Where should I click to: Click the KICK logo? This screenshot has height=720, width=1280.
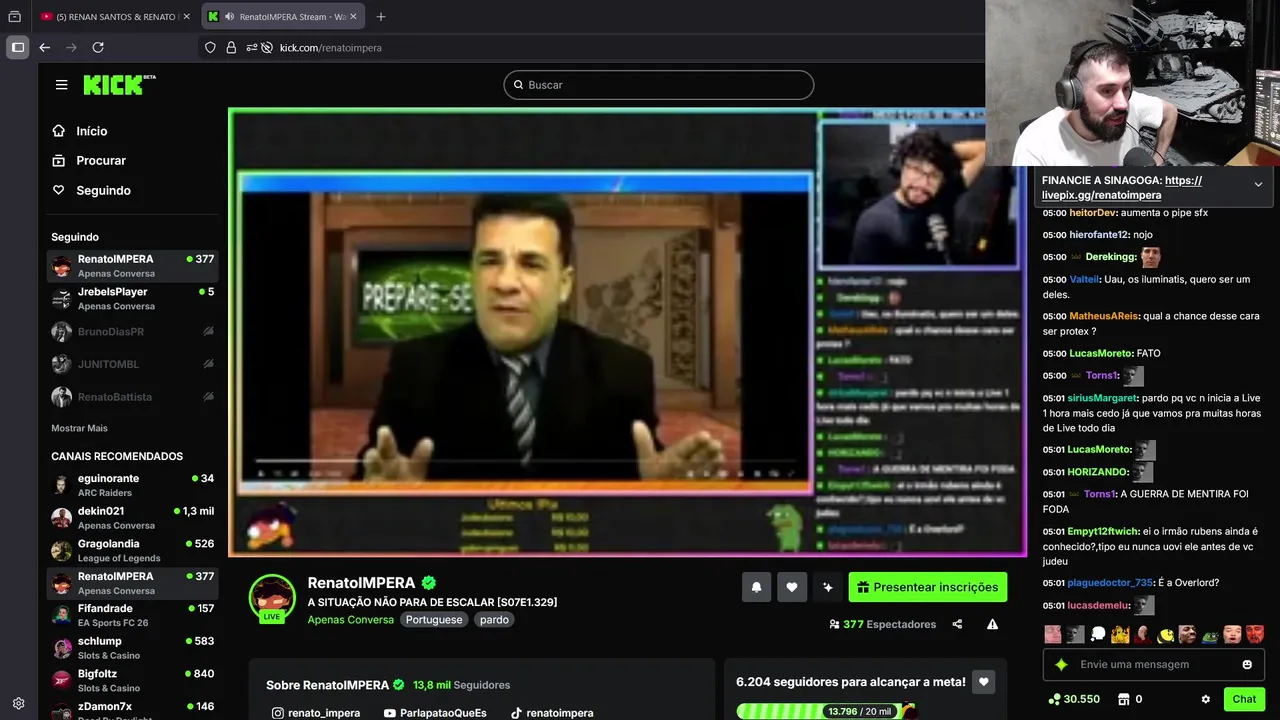(119, 85)
